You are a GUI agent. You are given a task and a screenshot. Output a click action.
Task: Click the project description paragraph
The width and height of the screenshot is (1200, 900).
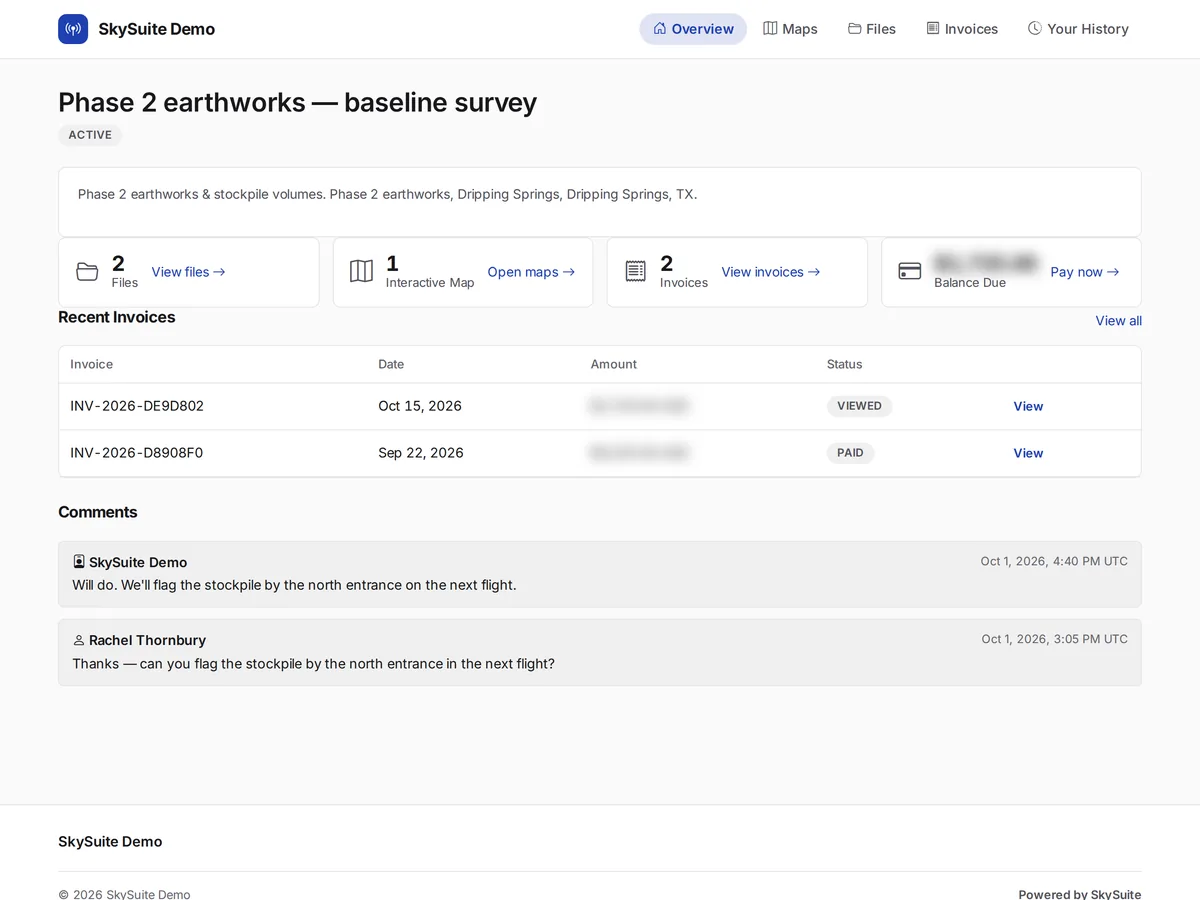387,194
